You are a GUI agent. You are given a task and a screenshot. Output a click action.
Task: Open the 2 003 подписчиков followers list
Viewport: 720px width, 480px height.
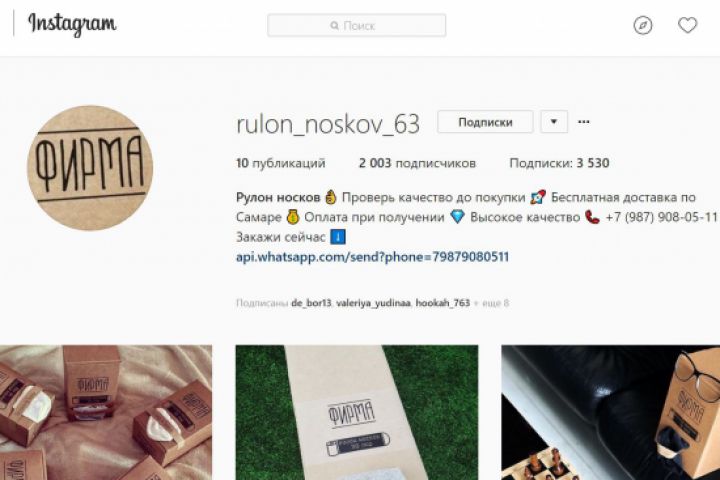(x=417, y=163)
